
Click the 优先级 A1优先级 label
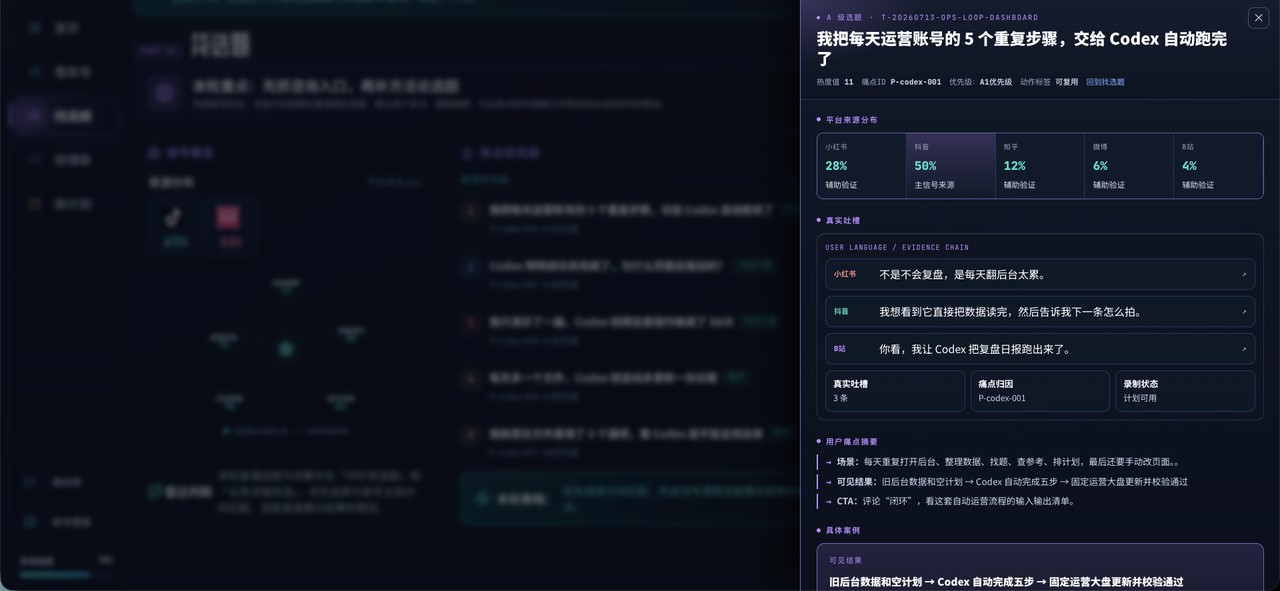point(980,82)
